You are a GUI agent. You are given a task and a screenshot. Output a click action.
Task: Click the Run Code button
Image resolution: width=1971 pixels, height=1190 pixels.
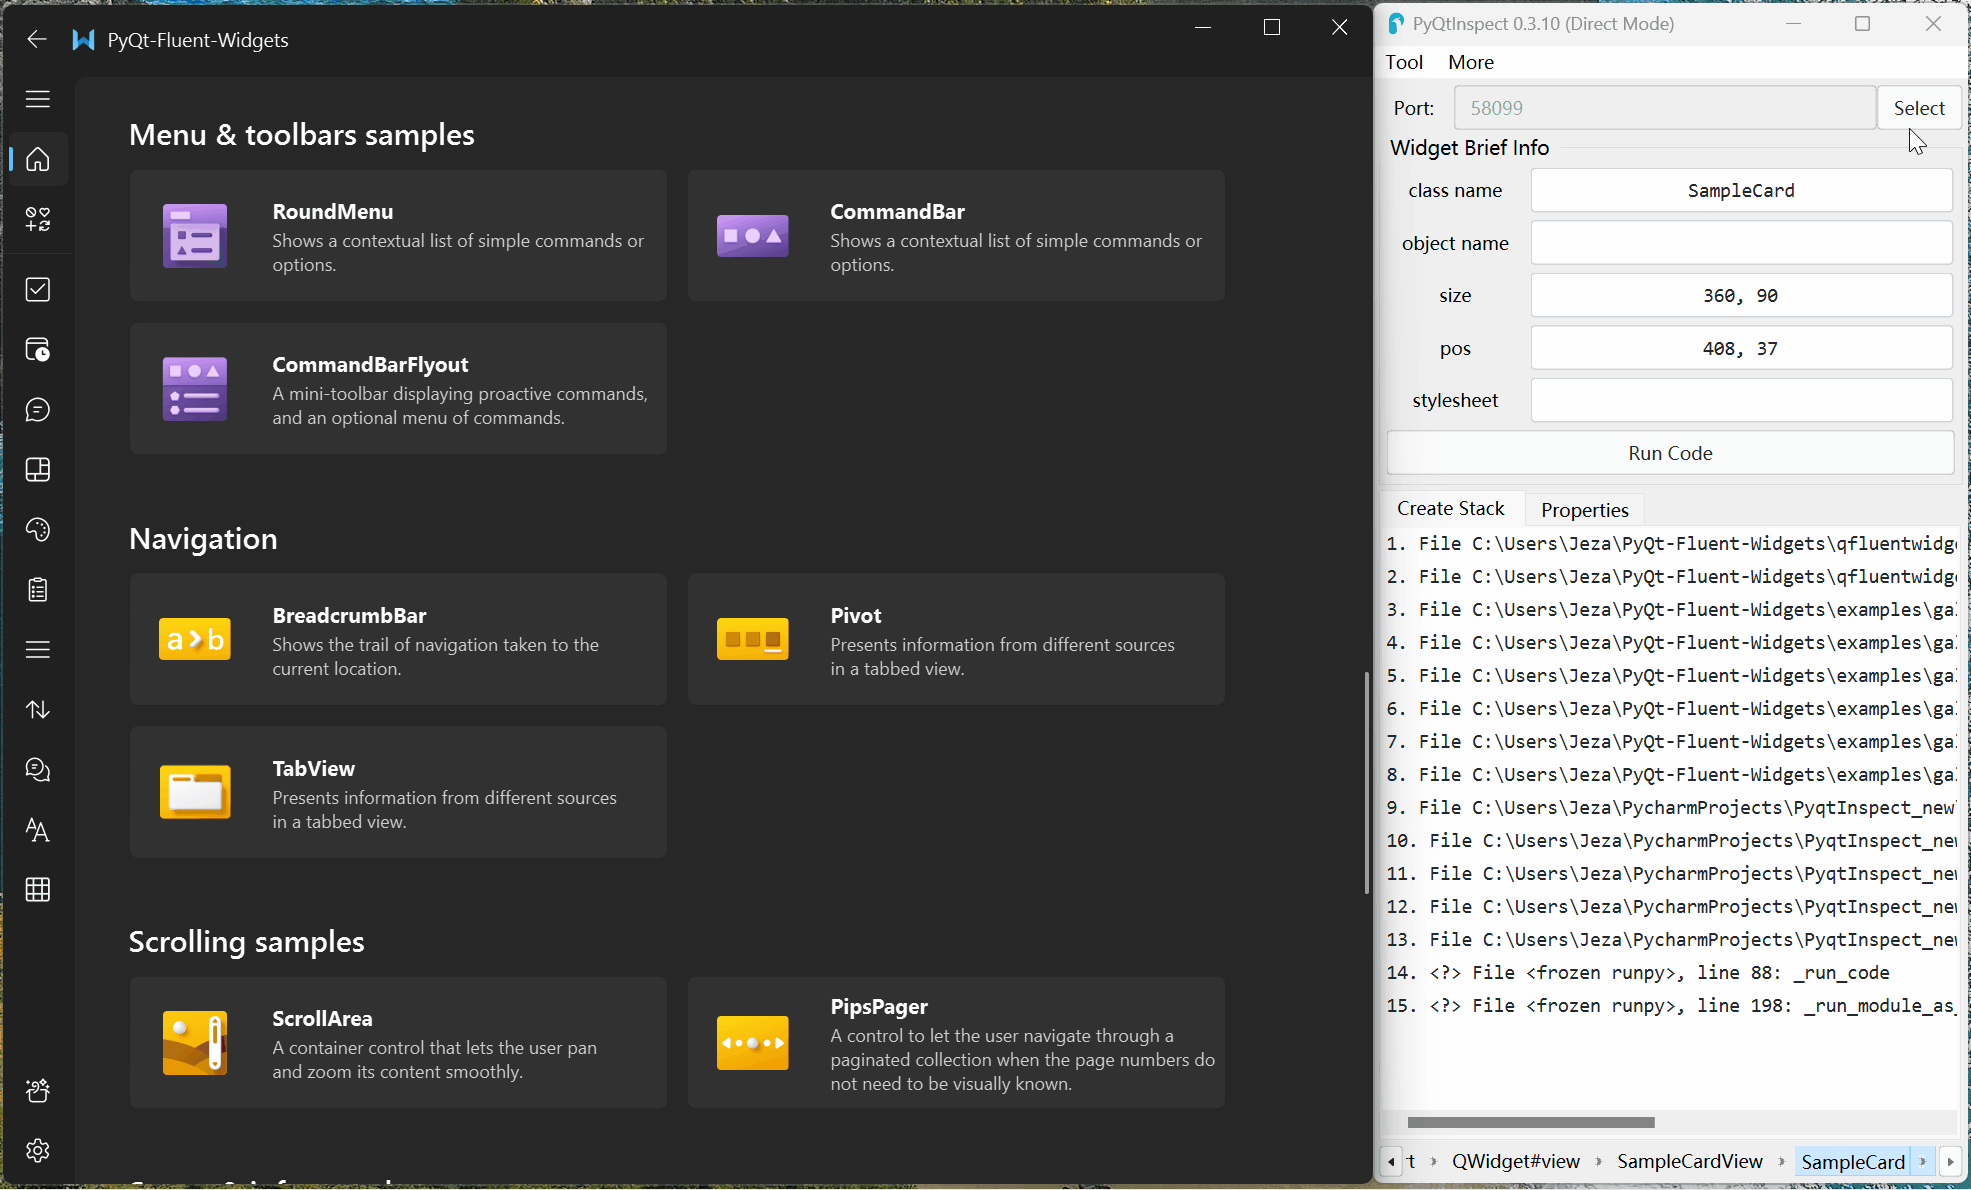(1670, 453)
